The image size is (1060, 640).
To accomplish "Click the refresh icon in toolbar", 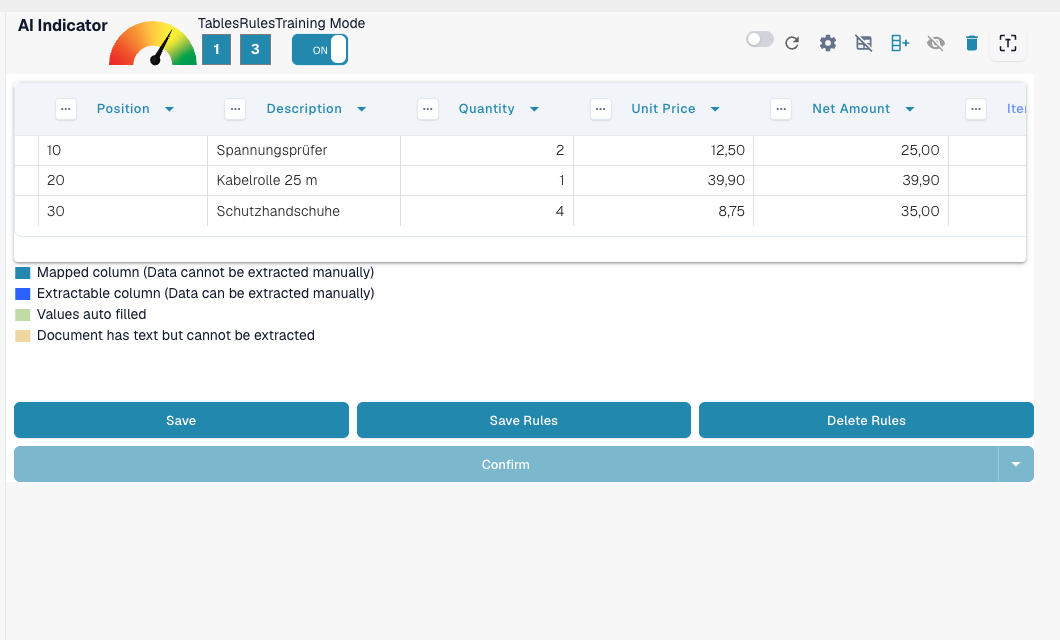I will [x=792, y=43].
